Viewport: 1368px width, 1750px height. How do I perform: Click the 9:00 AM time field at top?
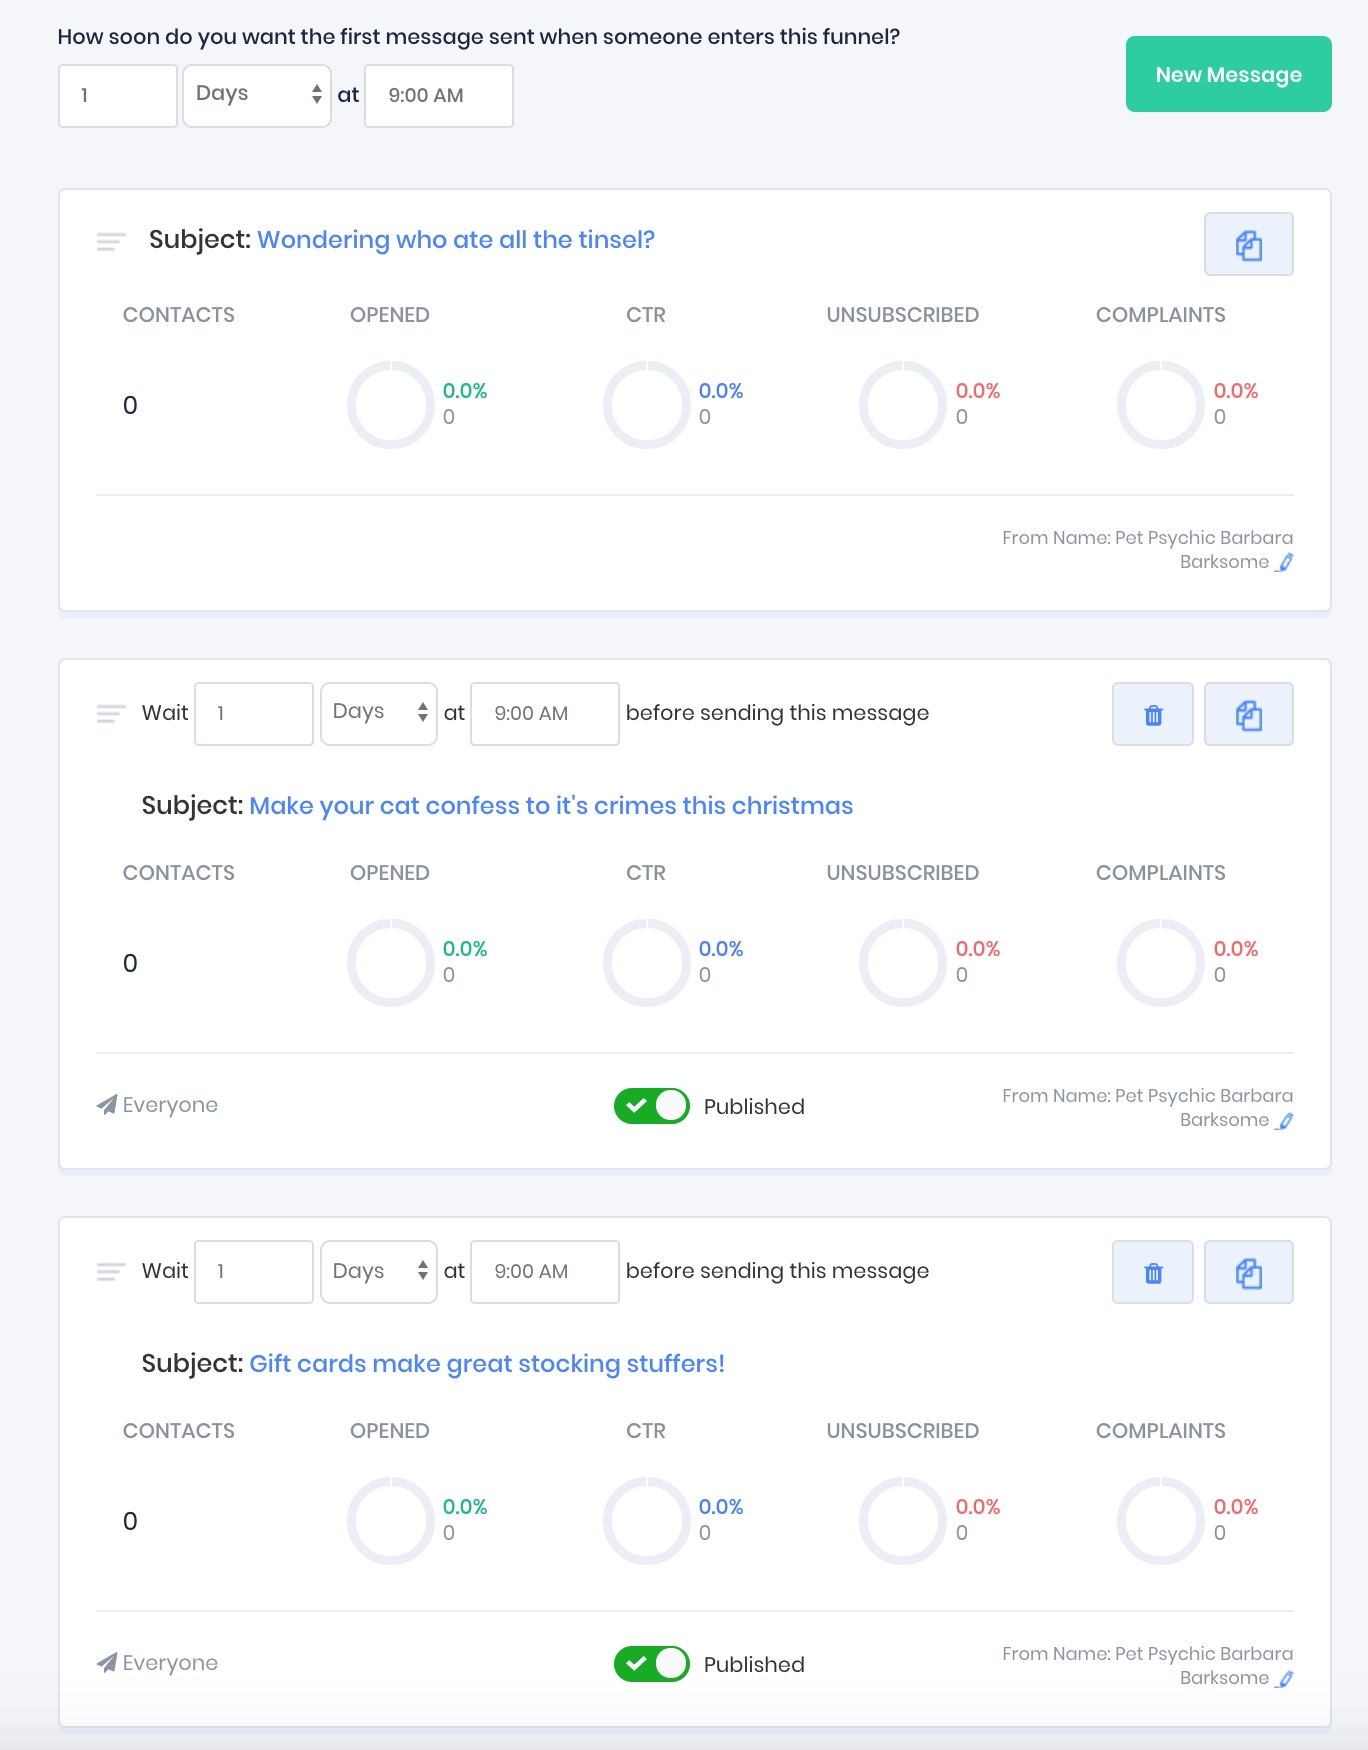point(438,96)
